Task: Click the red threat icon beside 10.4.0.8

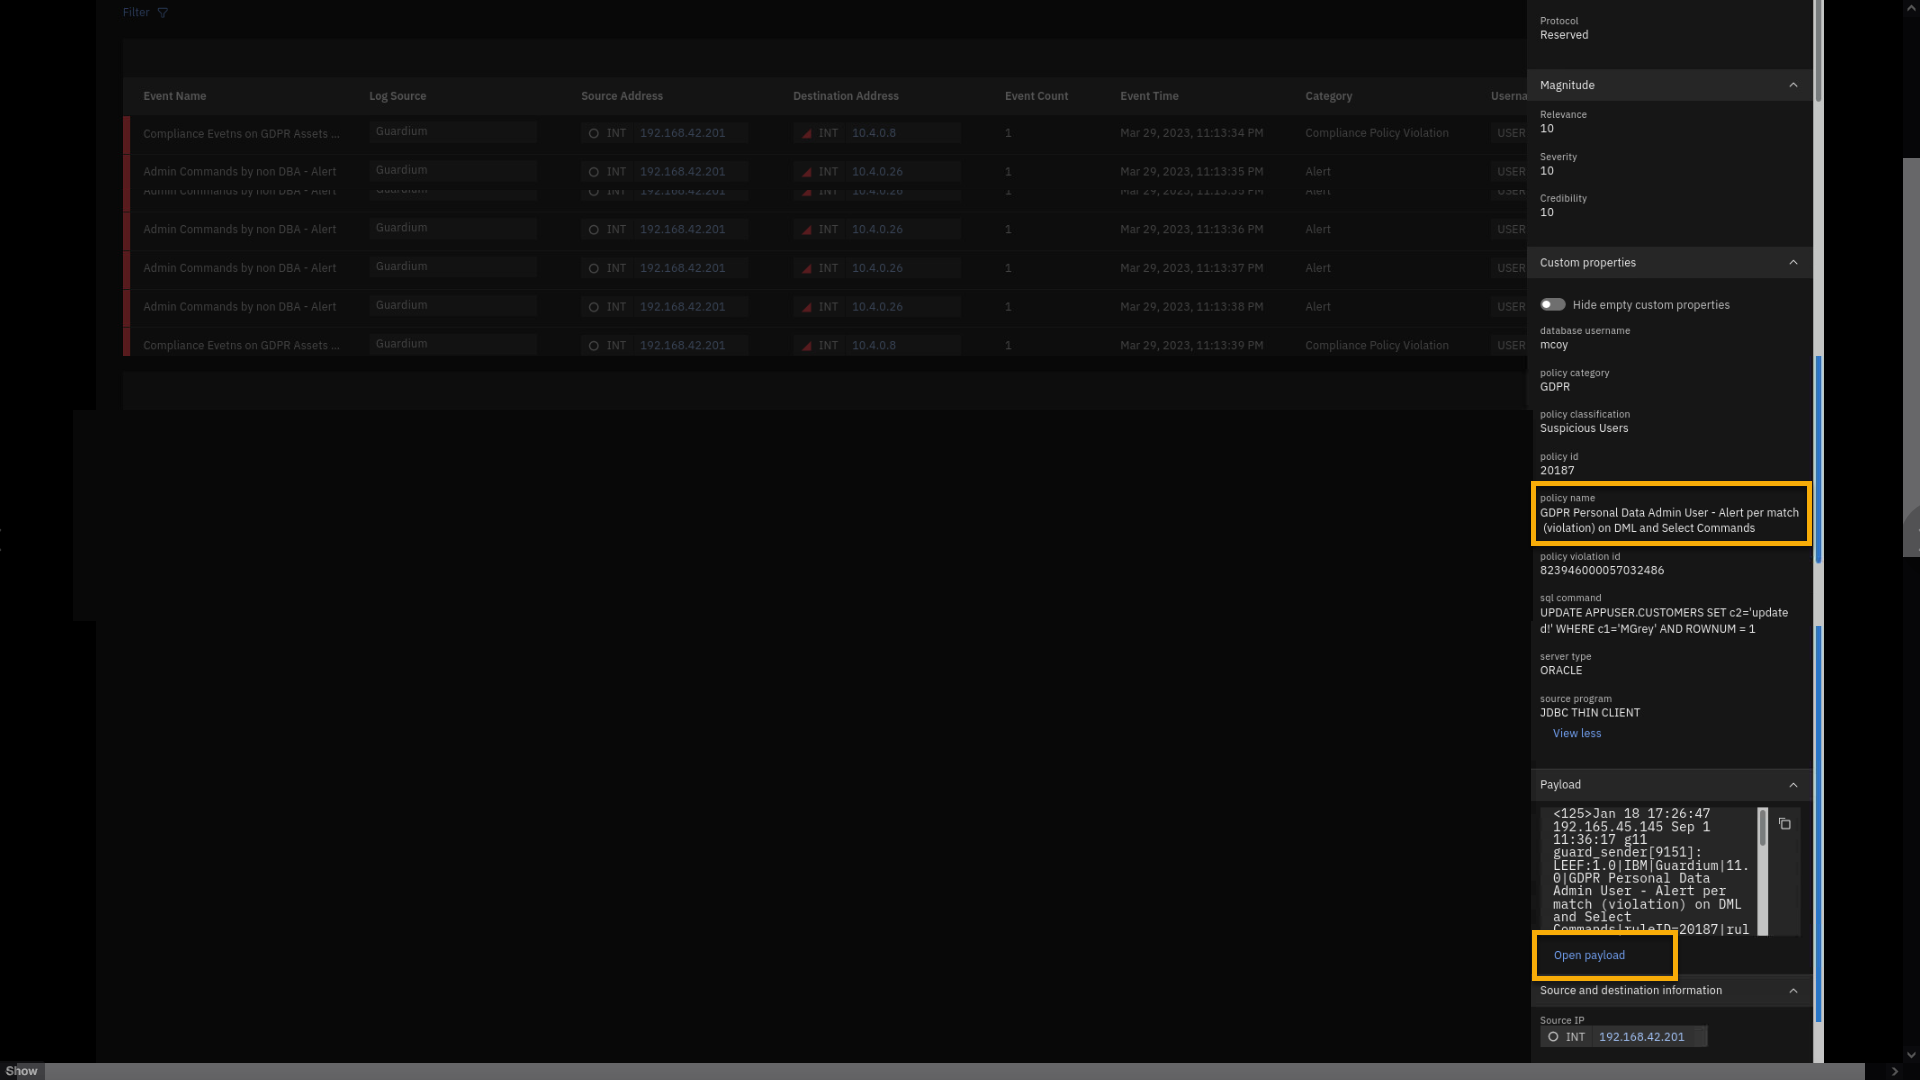Action: click(x=806, y=134)
